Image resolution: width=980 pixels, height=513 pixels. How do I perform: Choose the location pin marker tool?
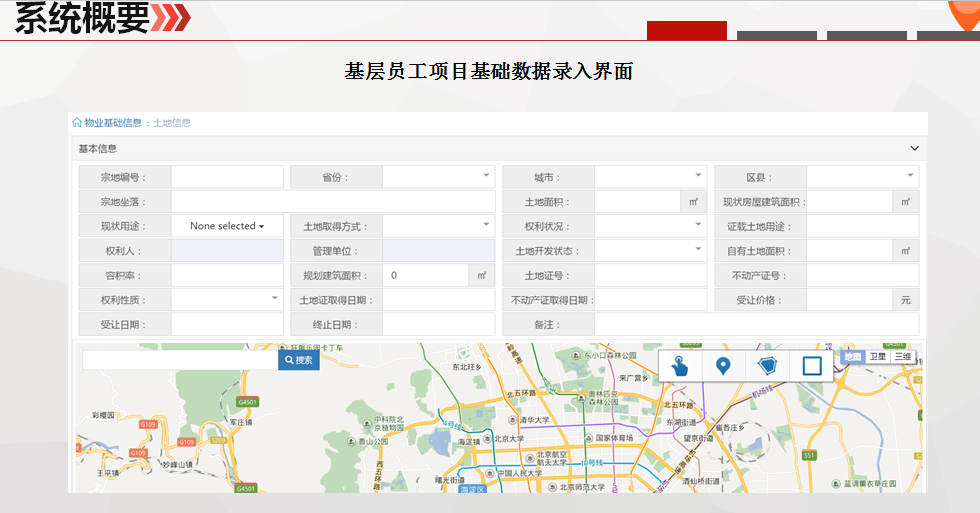723,366
